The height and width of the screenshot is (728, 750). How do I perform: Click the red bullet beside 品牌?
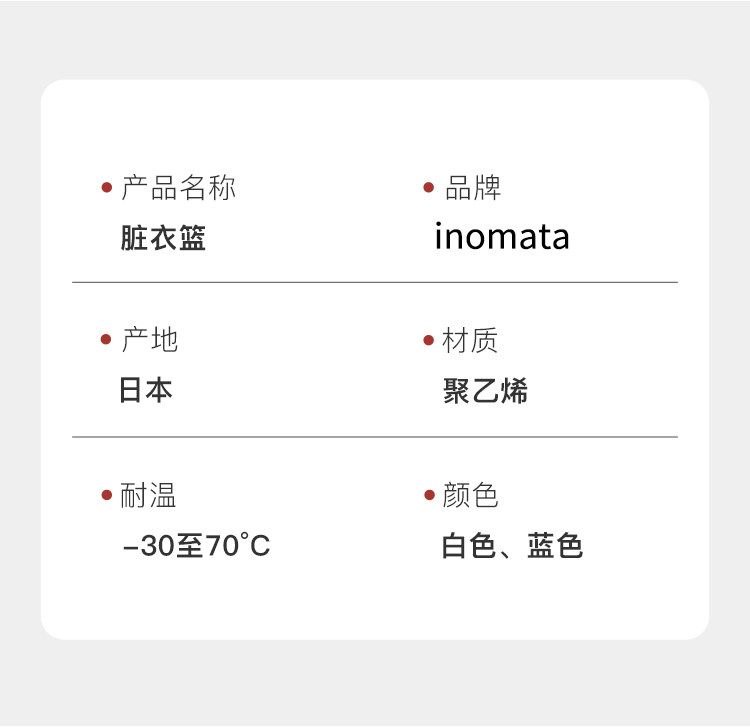(429, 188)
